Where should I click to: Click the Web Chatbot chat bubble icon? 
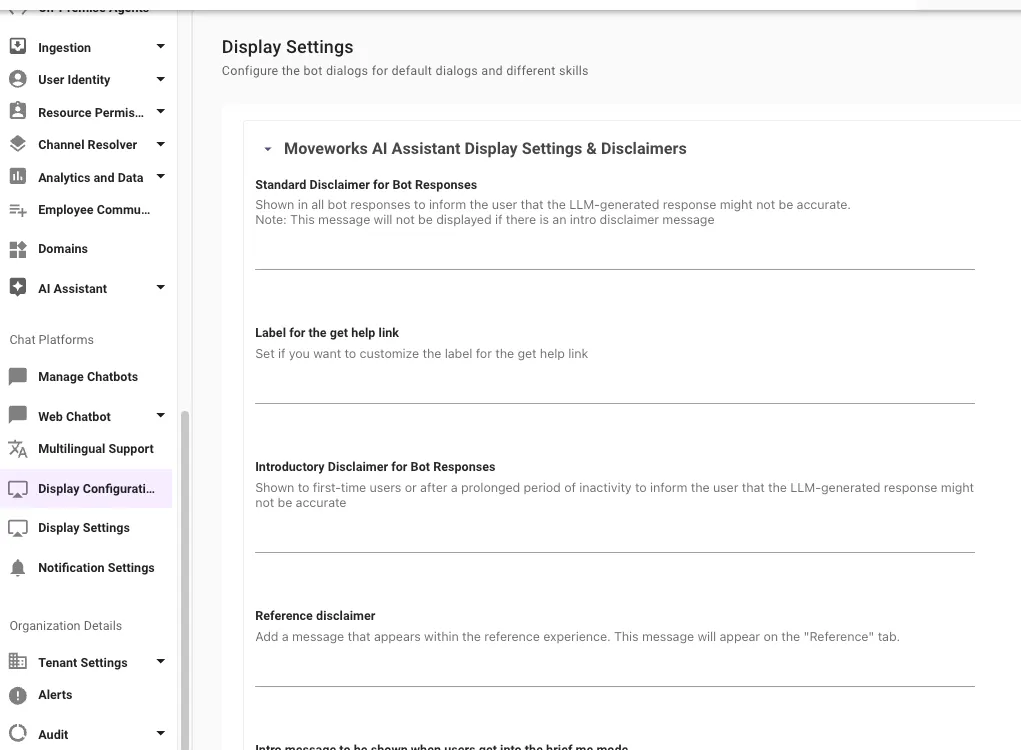point(18,415)
